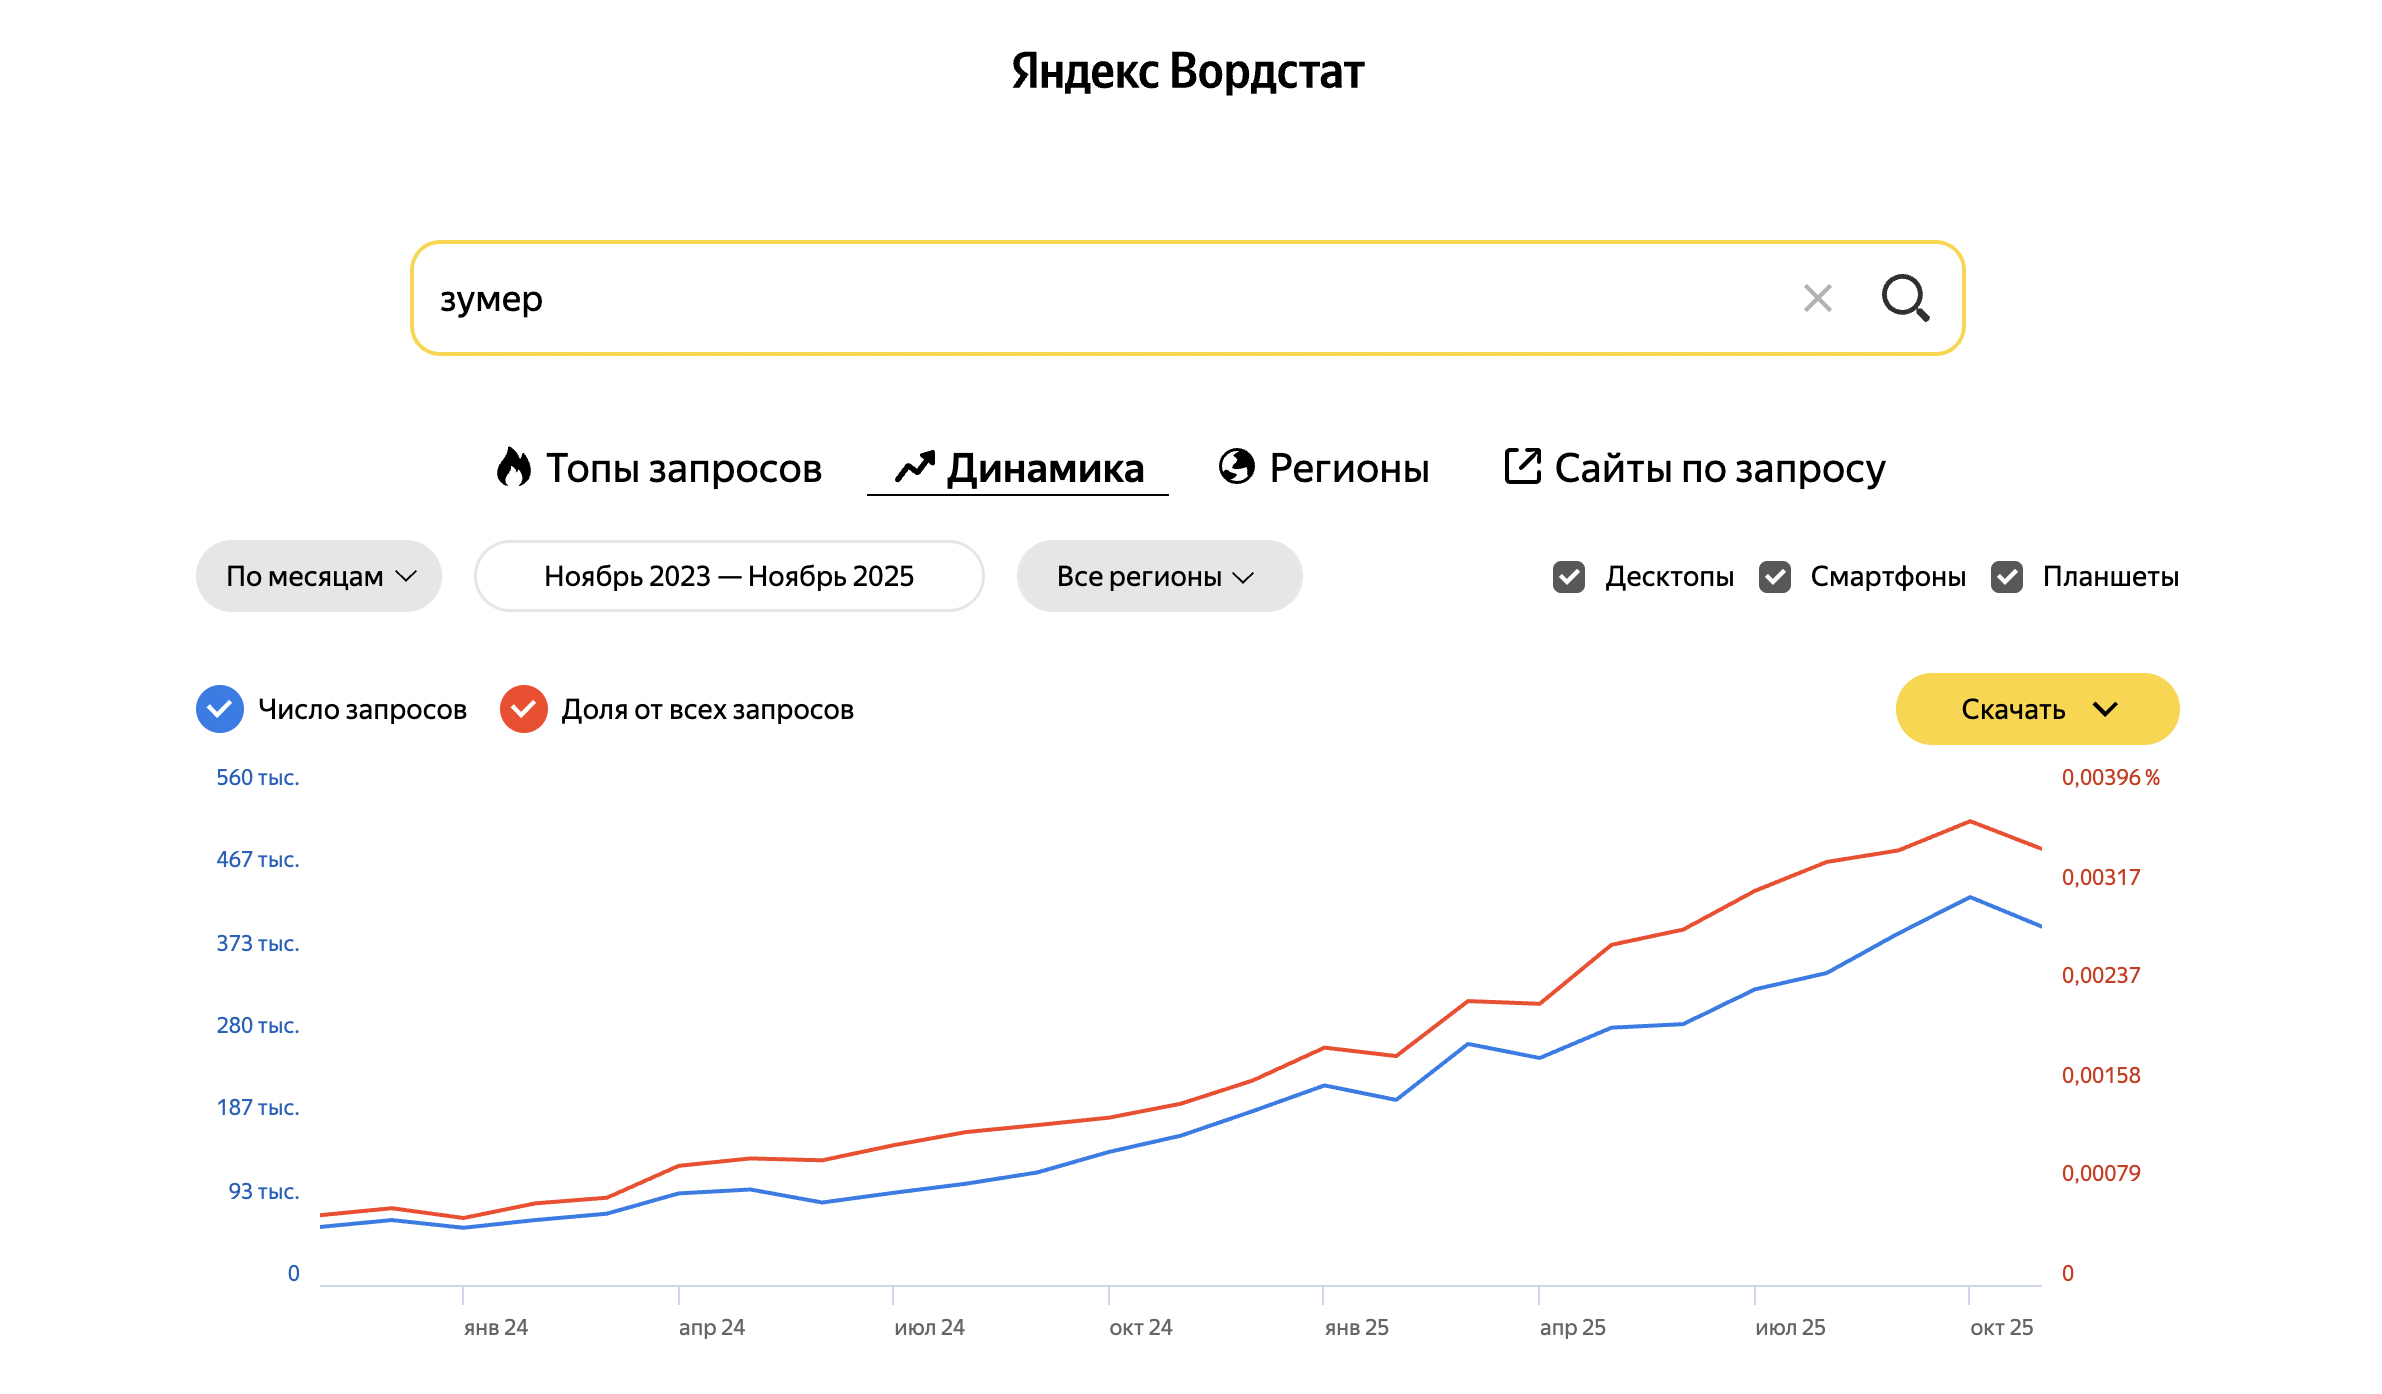Disable the Планшеты checkbox

(x=2007, y=577)
